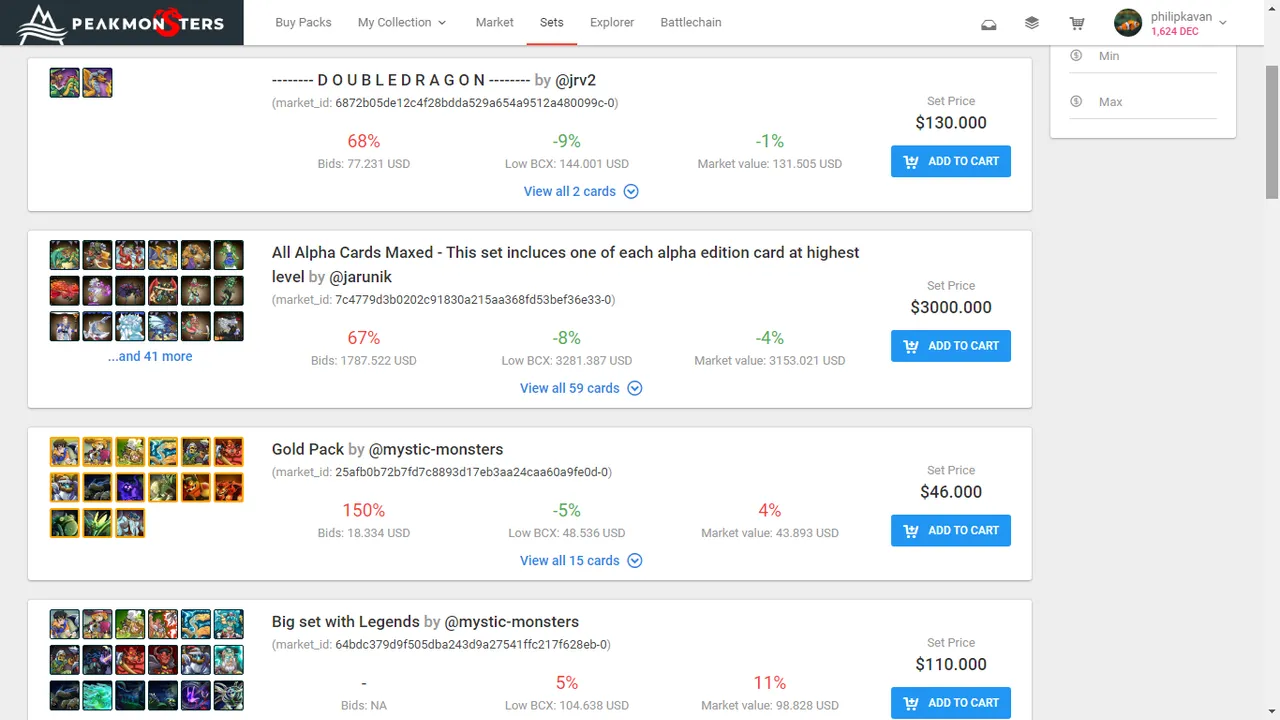
Task: Open My Collection dropdown menu
Action: pyautogui.click(x=402, y=22)
